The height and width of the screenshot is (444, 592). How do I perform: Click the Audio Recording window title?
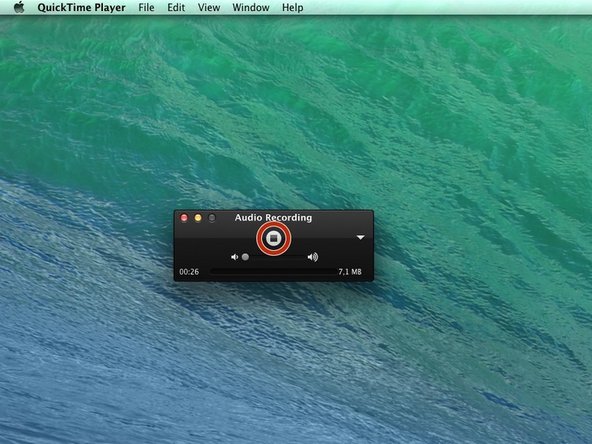click(273, 218)
